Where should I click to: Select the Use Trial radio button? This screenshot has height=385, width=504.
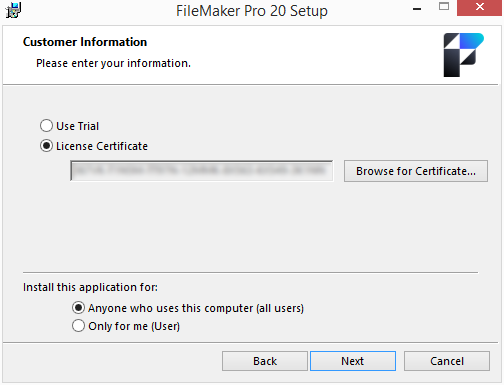(46, 126)
